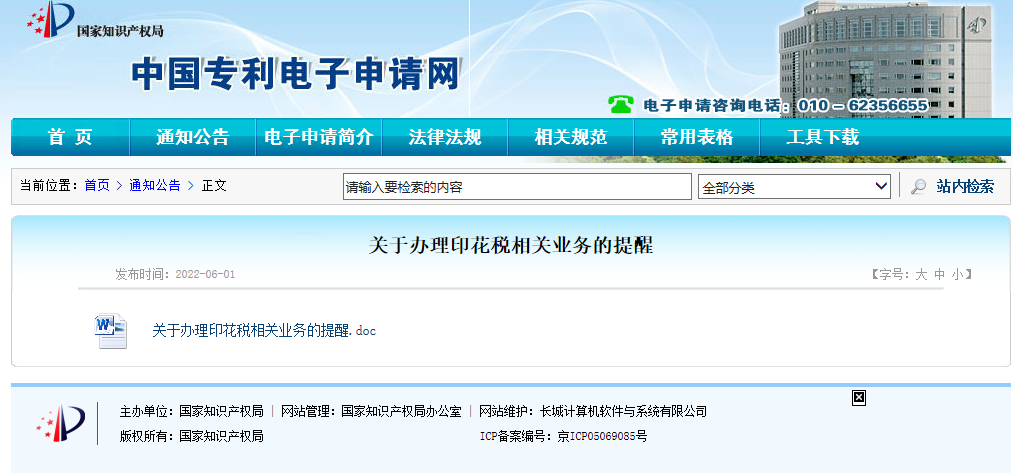Click the publish date 2022-06-01
The height and width of the screenshot is (475, 1013).
pos(203,275)
